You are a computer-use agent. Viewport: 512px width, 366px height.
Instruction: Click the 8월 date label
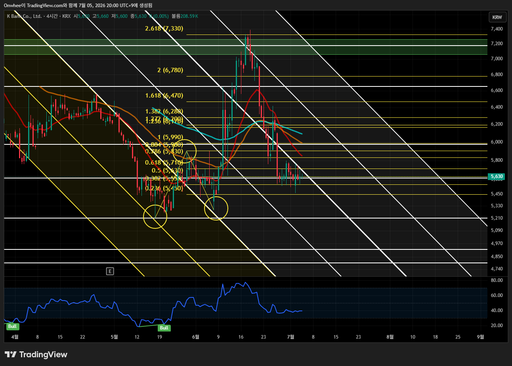[x=390, y=337]
